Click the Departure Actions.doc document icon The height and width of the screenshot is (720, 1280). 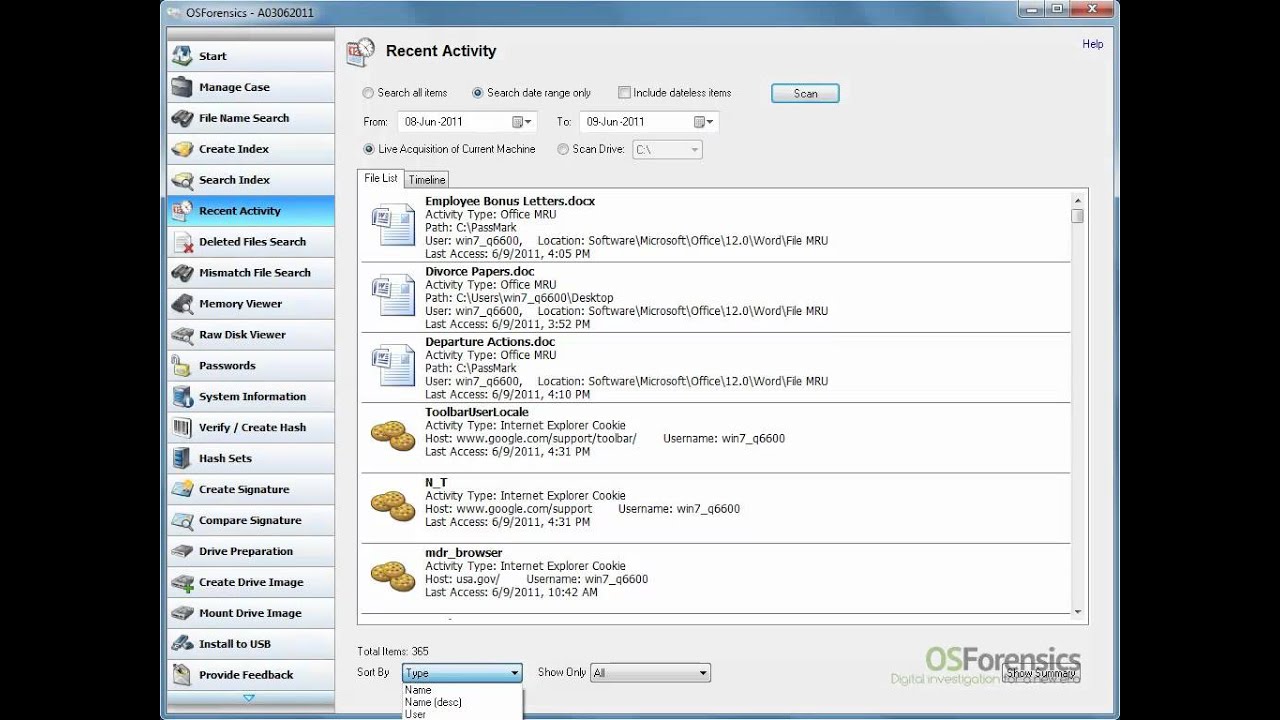point(393,365)
